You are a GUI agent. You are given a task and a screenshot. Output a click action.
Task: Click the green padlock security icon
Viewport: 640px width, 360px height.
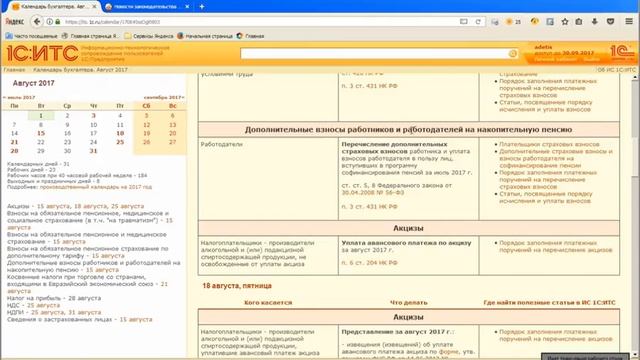pos(58,22)
